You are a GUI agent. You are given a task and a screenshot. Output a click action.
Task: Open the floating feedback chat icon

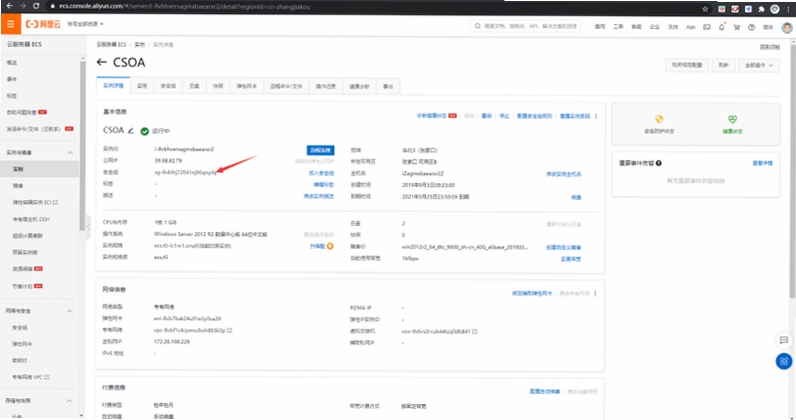[784, 340]
